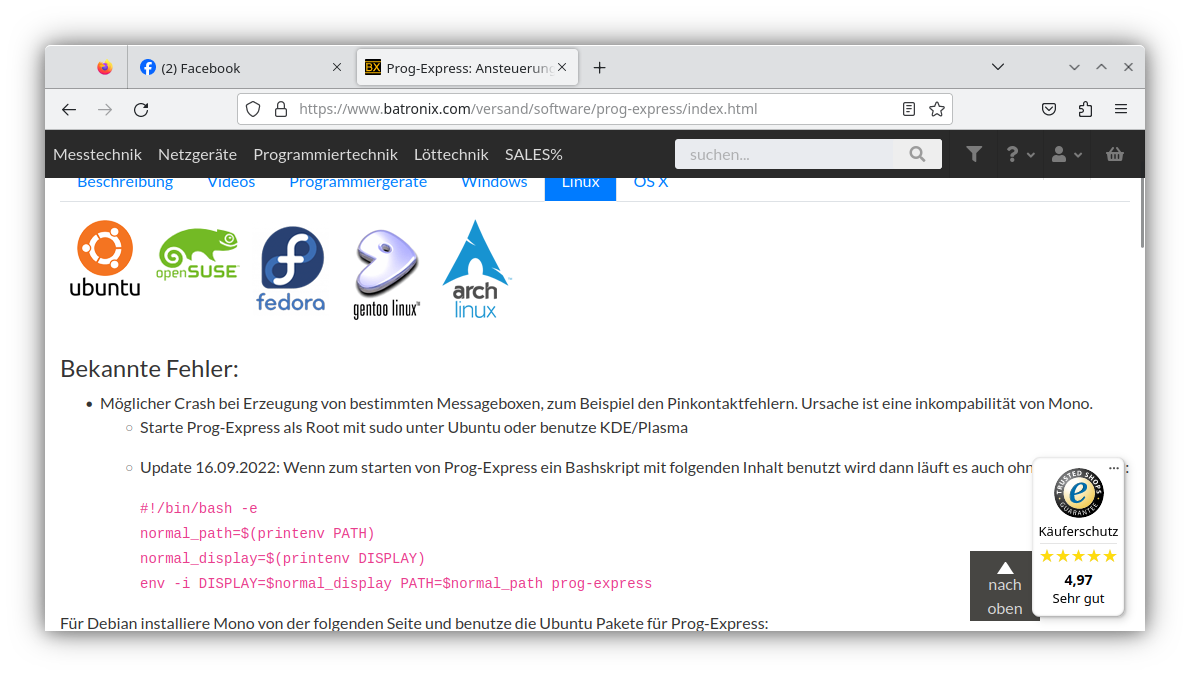Open the shopping basket icon
Viewport: 1190px width, 676px height.
click(1117, 154)
